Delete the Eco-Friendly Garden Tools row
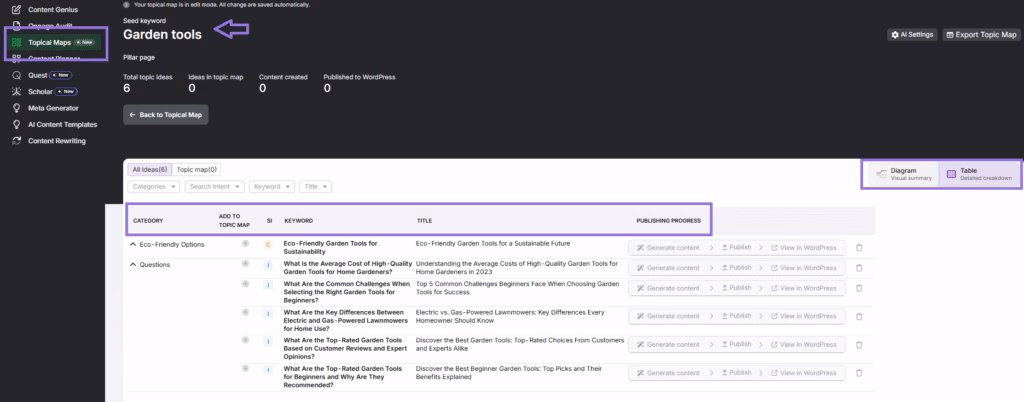 click(858, 248)
